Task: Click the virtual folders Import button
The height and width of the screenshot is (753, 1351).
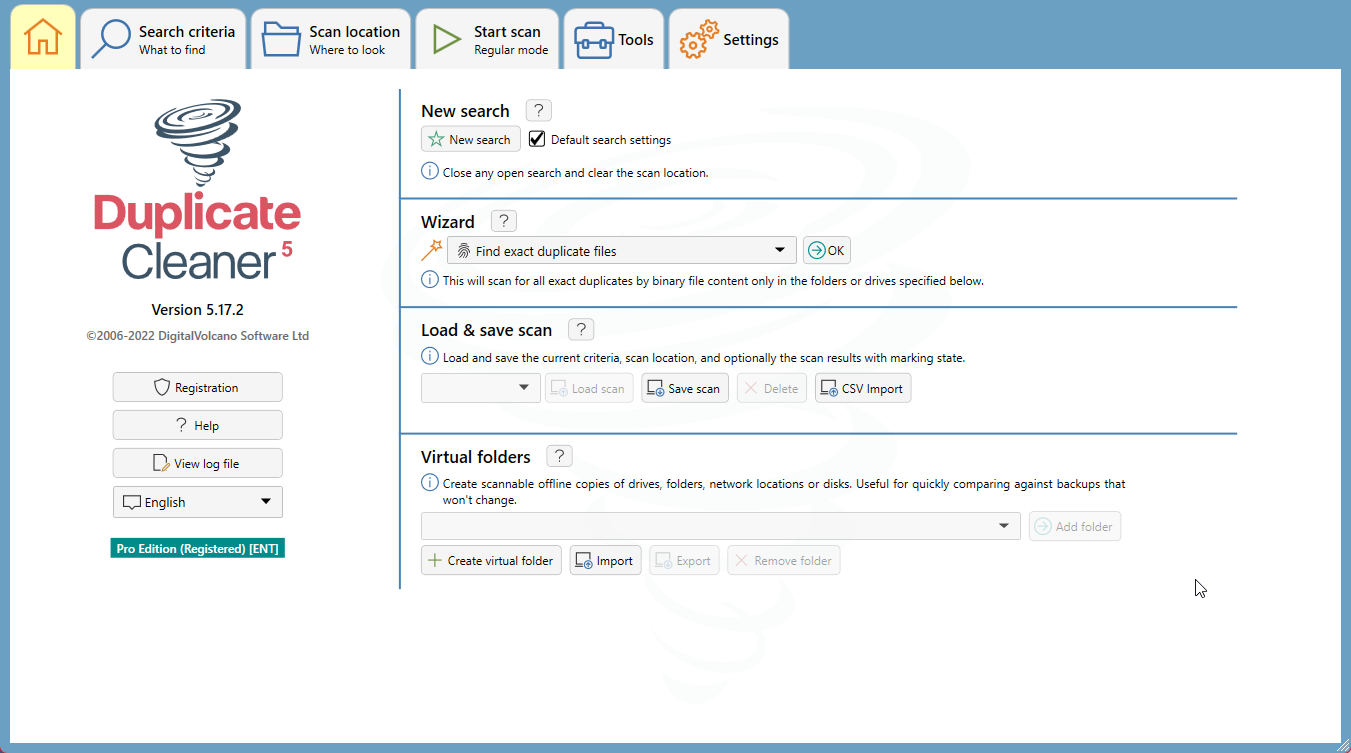Action: coord(605,560)
